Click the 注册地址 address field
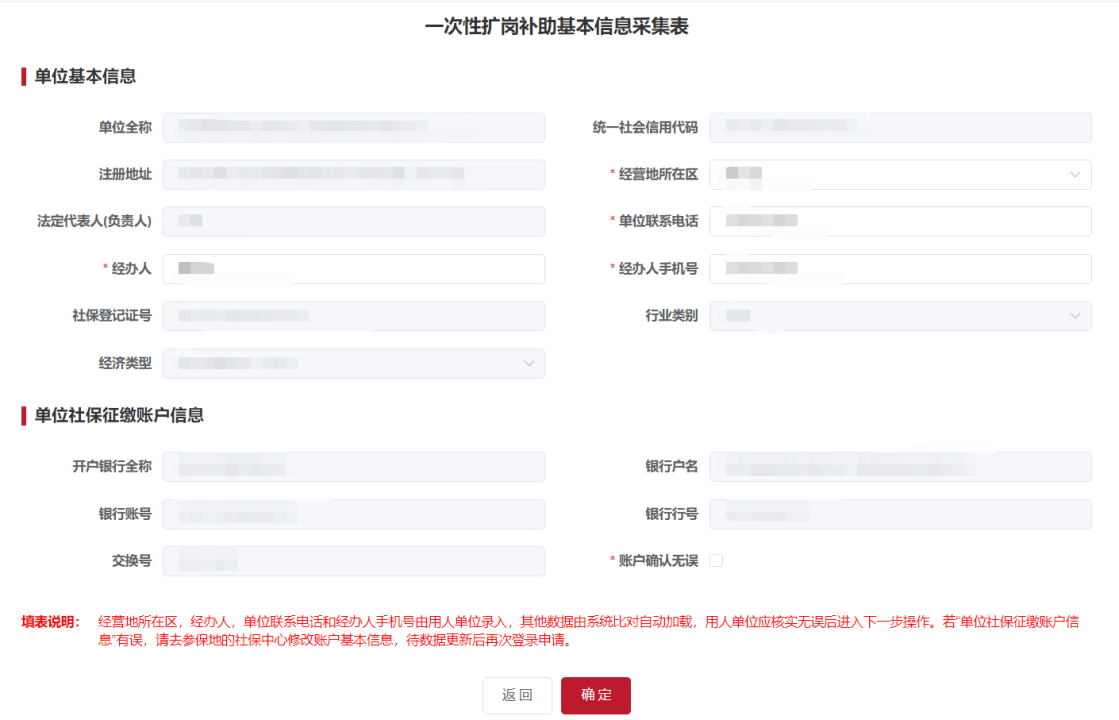The height and width of the screenshot is (720, 1119). [353, 174]
